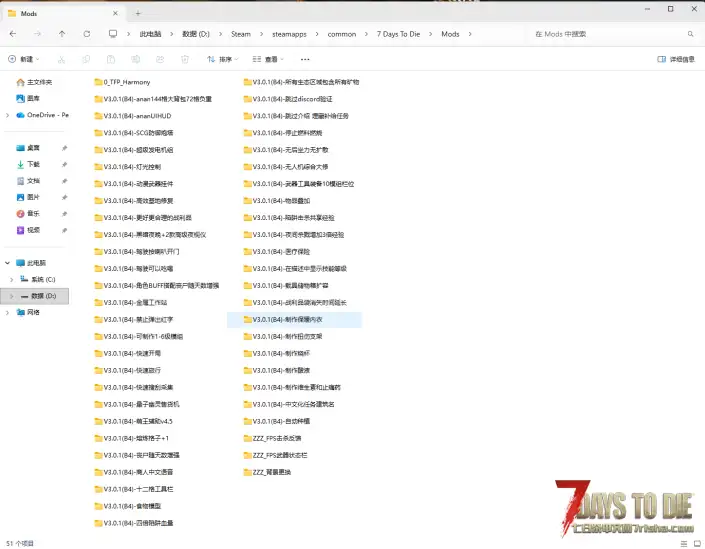Close the Mods tab
Viewport: 705px width, 549px height.
click(x=116, y=13)
